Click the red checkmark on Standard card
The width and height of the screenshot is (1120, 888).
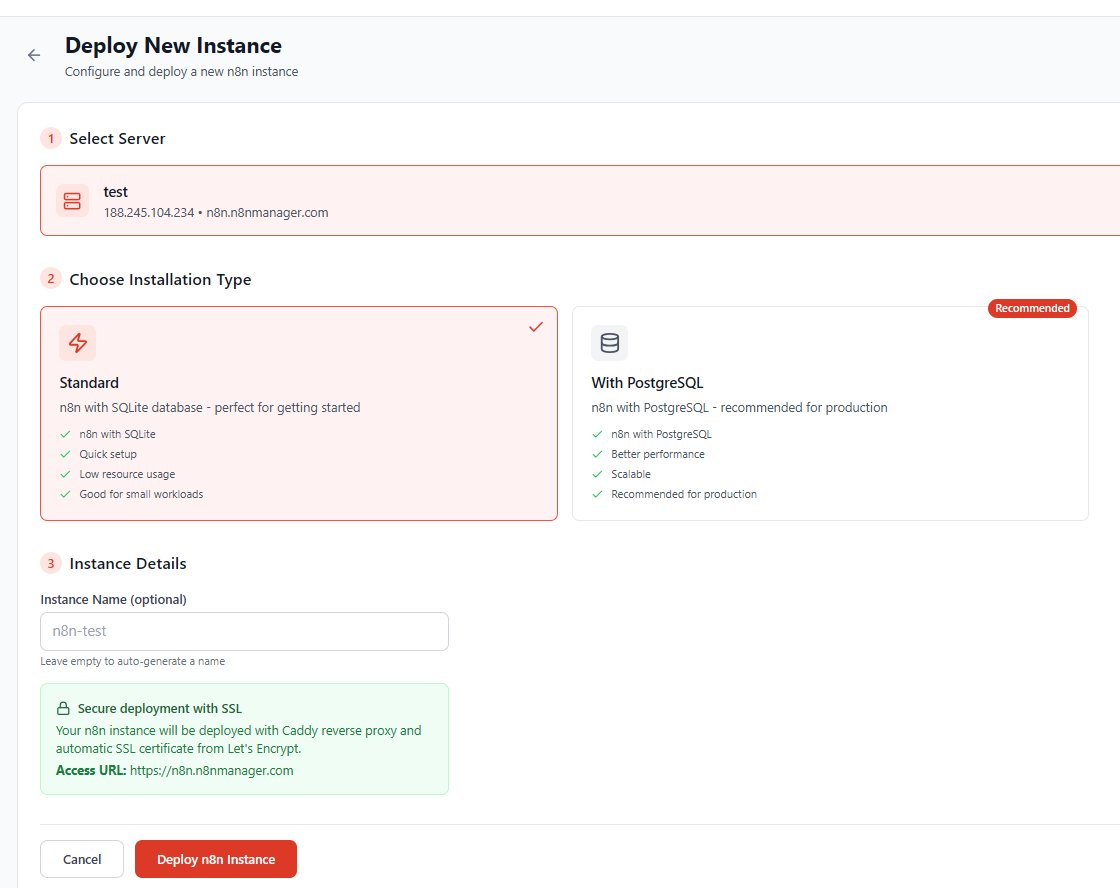coord(536,326)
